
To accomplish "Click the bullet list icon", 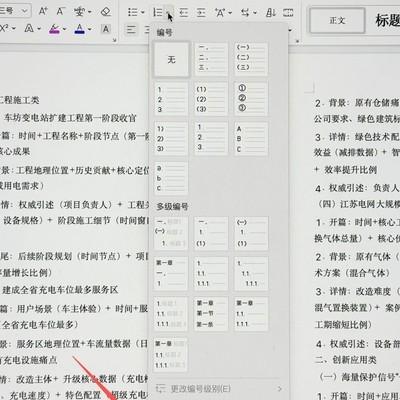I will pyautogui.click(x=133, y=13).
